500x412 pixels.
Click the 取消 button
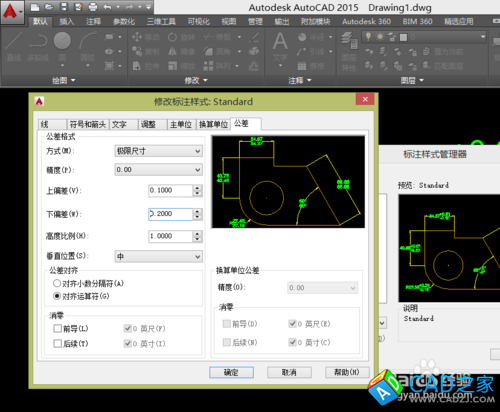tap(289, 372)
